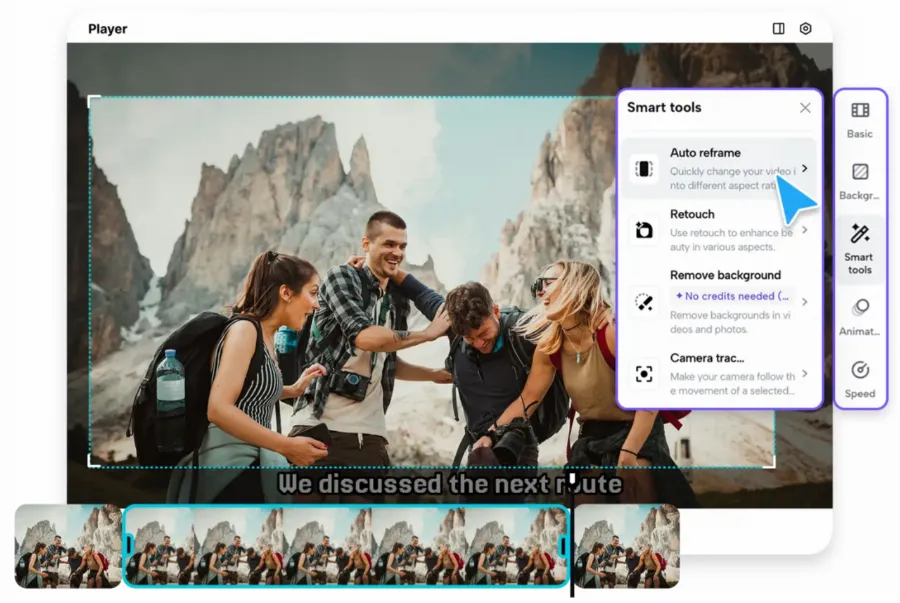Screen dimensions: 900x603
Task: Click the timeline playhead marker
Action: (571, 479)
